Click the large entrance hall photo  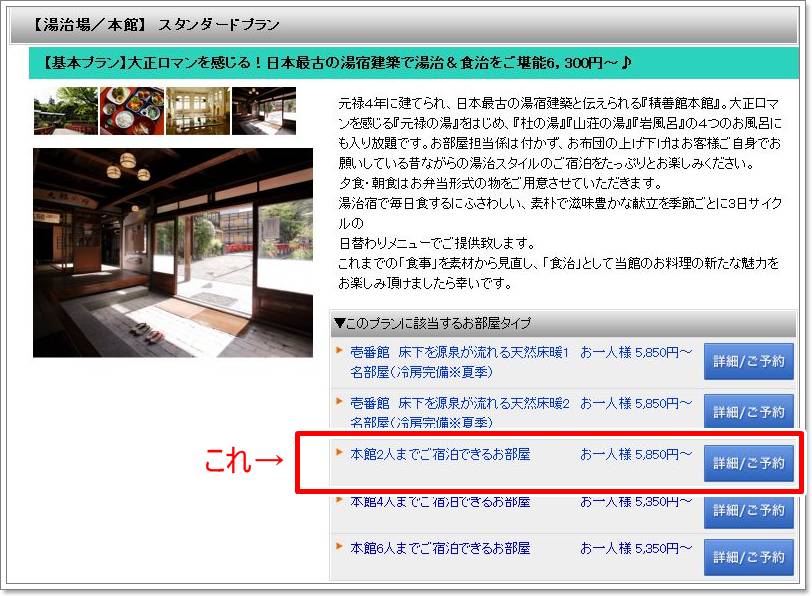coord(173,253)
